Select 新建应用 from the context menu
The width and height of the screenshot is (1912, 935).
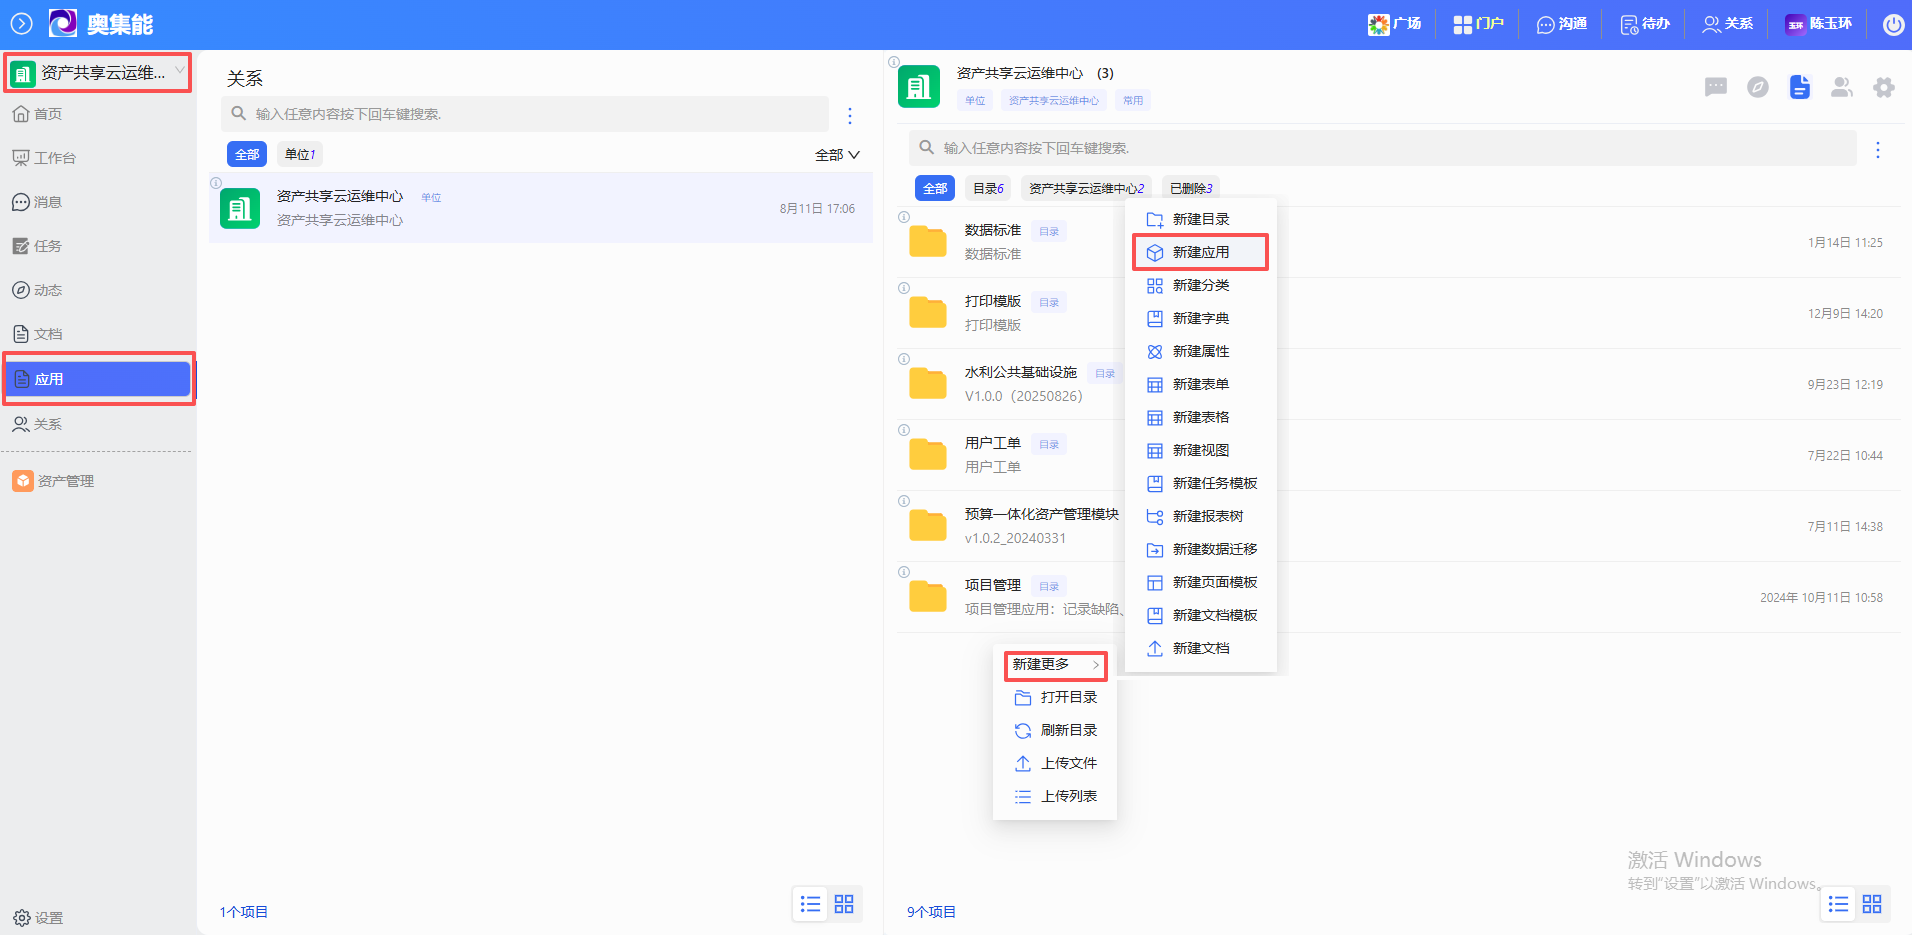click(x=1200, y=252)
